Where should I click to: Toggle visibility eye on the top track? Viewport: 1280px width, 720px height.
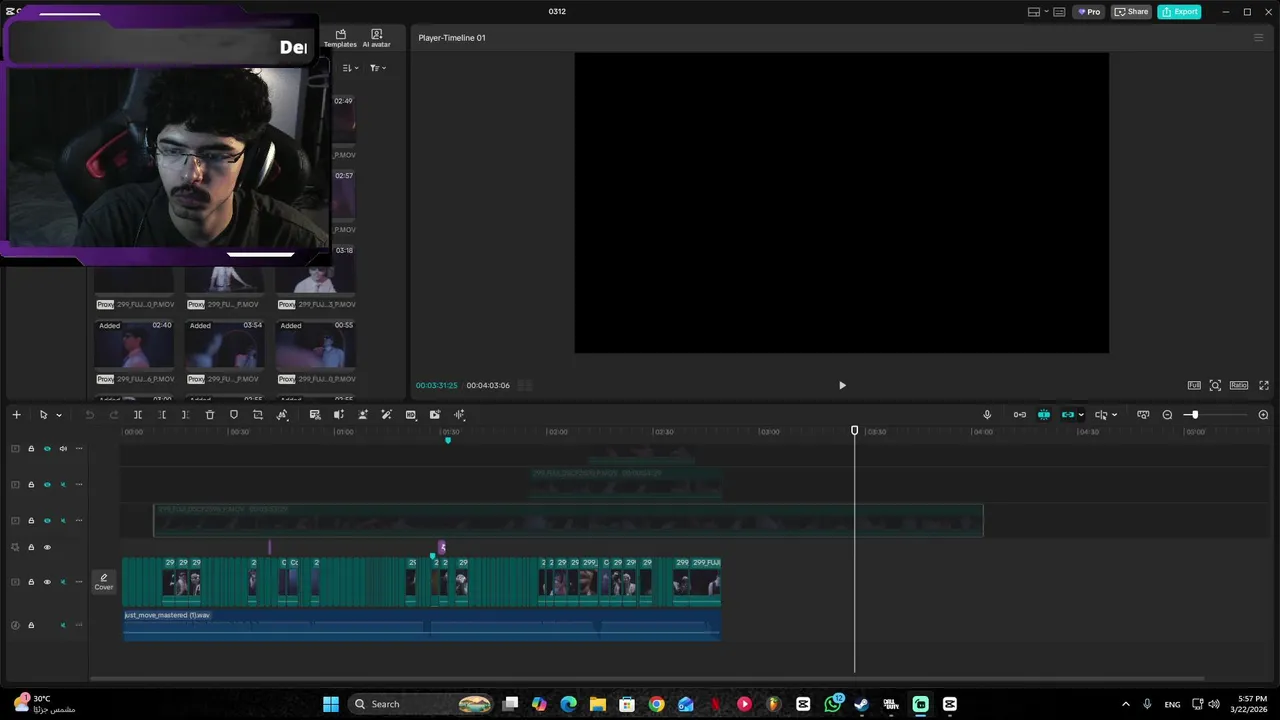(47, 449)
